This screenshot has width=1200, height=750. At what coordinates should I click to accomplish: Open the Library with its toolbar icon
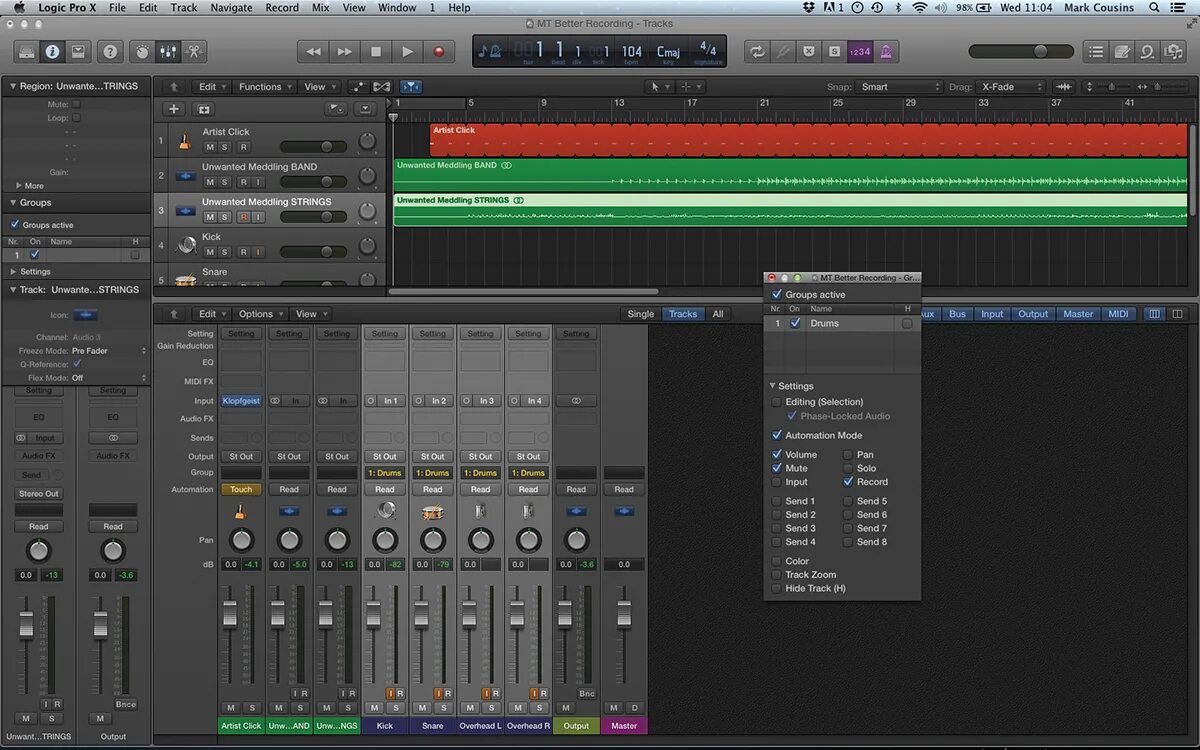tap(27, 51)
